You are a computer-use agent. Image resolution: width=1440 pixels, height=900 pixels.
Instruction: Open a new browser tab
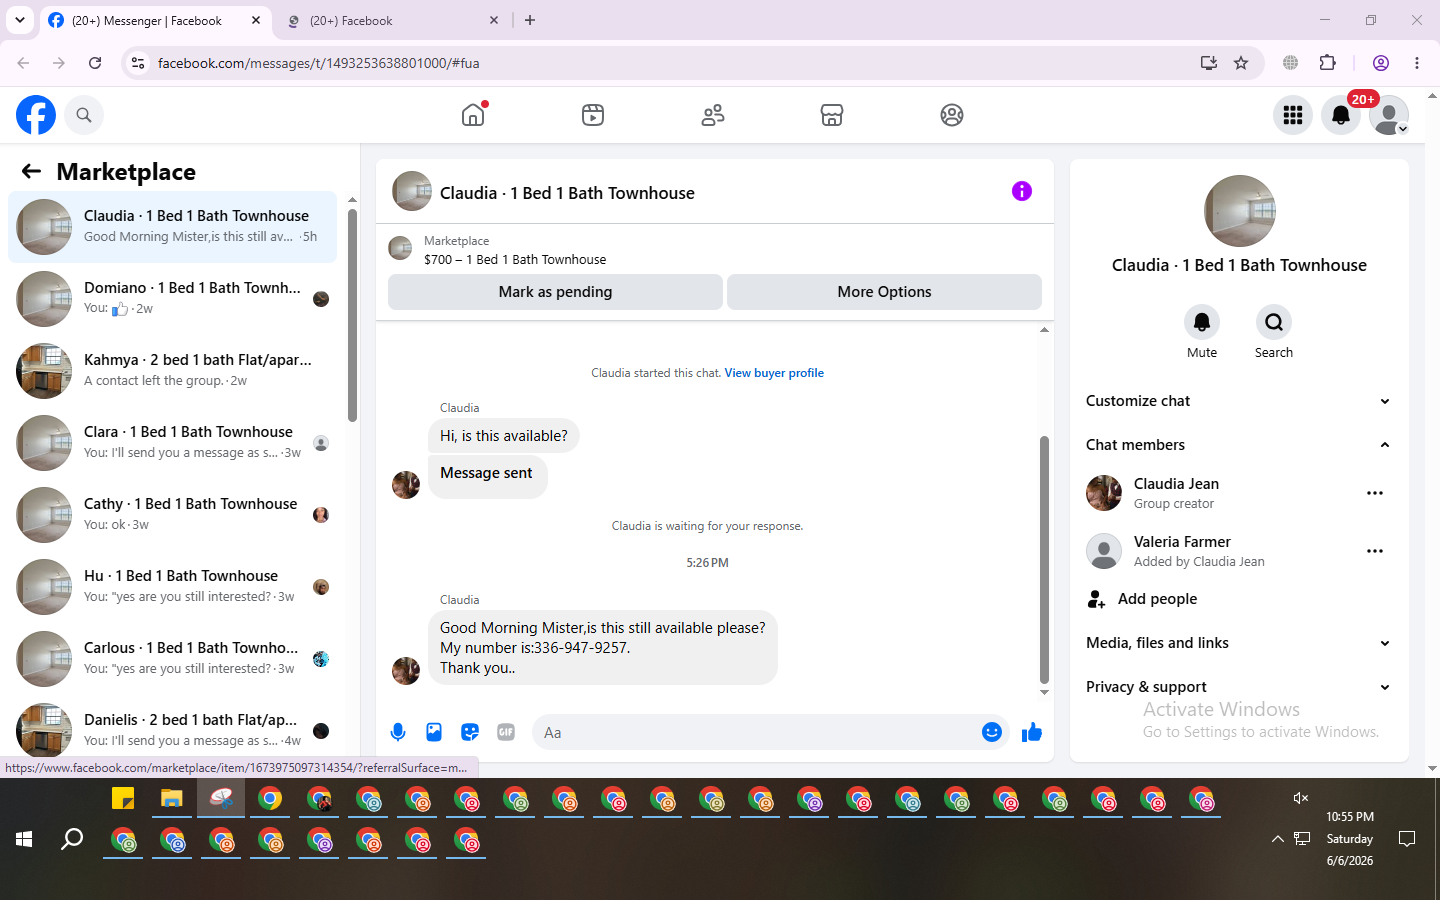pyautogui.click(x=530, y=20)
